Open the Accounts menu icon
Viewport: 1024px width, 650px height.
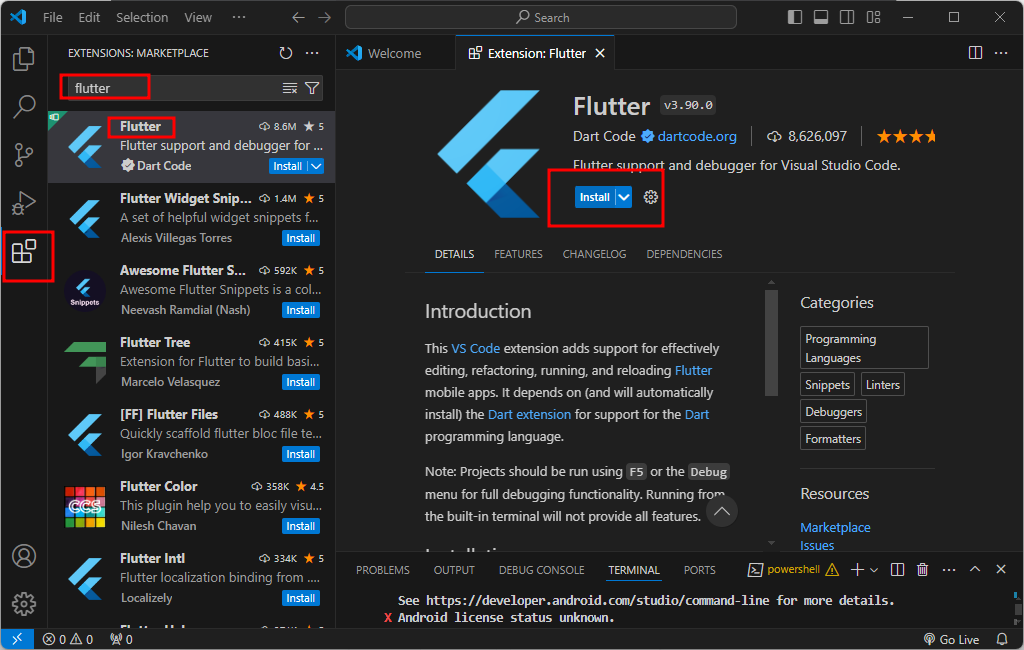point(24,556)
